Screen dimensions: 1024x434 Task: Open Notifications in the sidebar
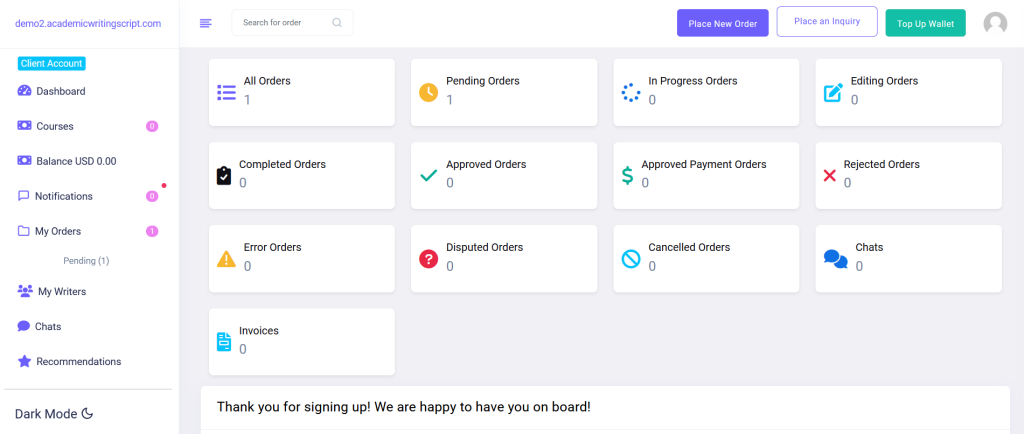(63, 196)
